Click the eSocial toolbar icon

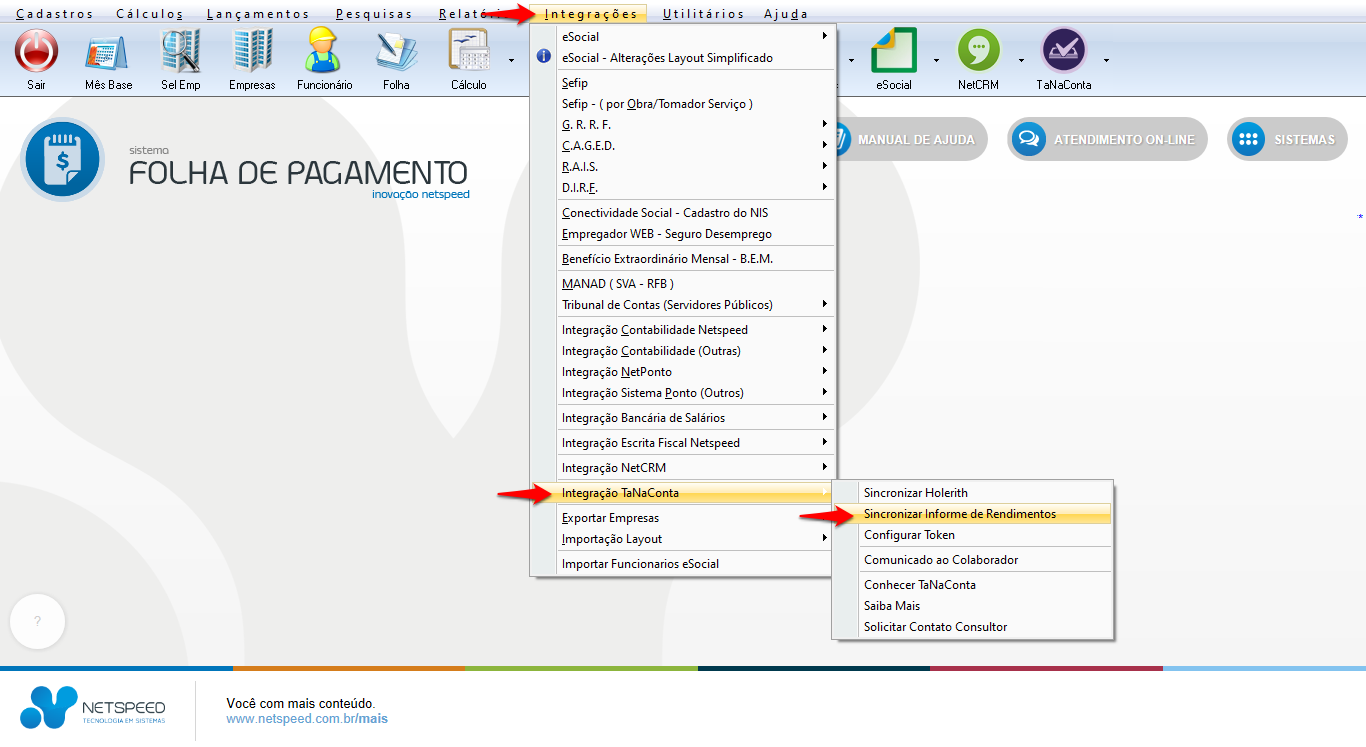click(x=894, y=51)
